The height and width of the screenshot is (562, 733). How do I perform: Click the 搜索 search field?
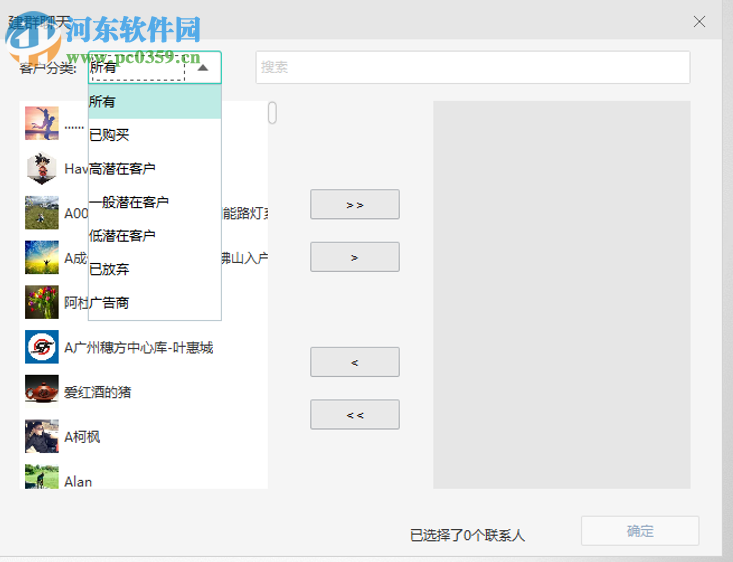[x=473, y=67]
